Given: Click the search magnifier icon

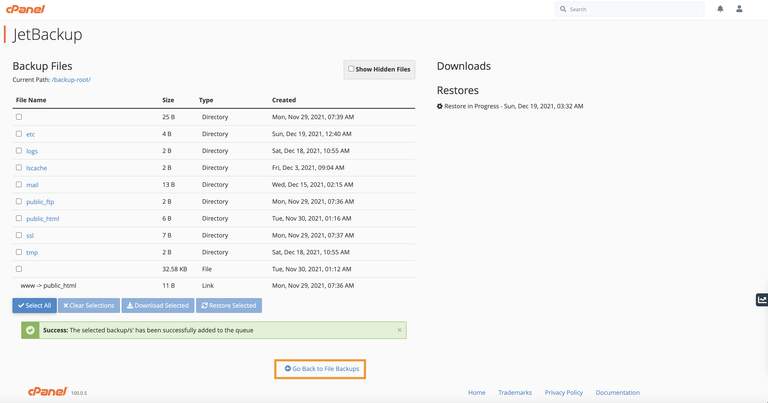Looking at the screenshot, I should click(x=563, y=9).
